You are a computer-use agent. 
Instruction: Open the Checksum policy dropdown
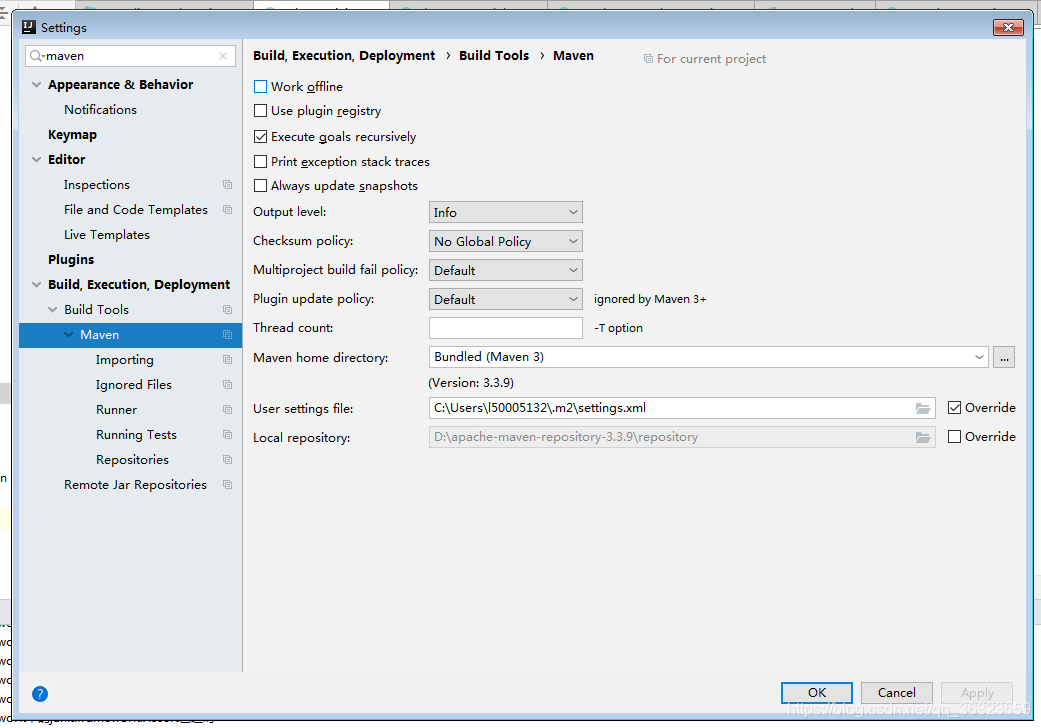tap(505, 242)
